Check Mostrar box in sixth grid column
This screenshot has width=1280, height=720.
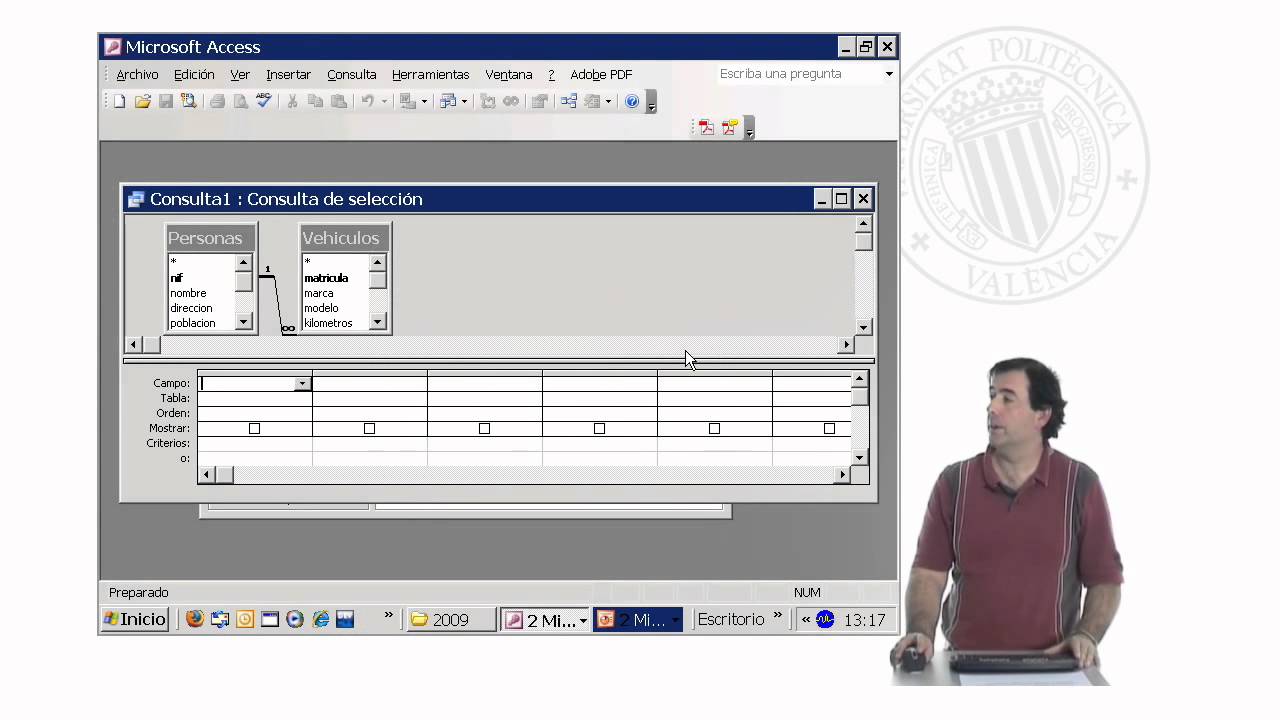[x=829, y=428]
